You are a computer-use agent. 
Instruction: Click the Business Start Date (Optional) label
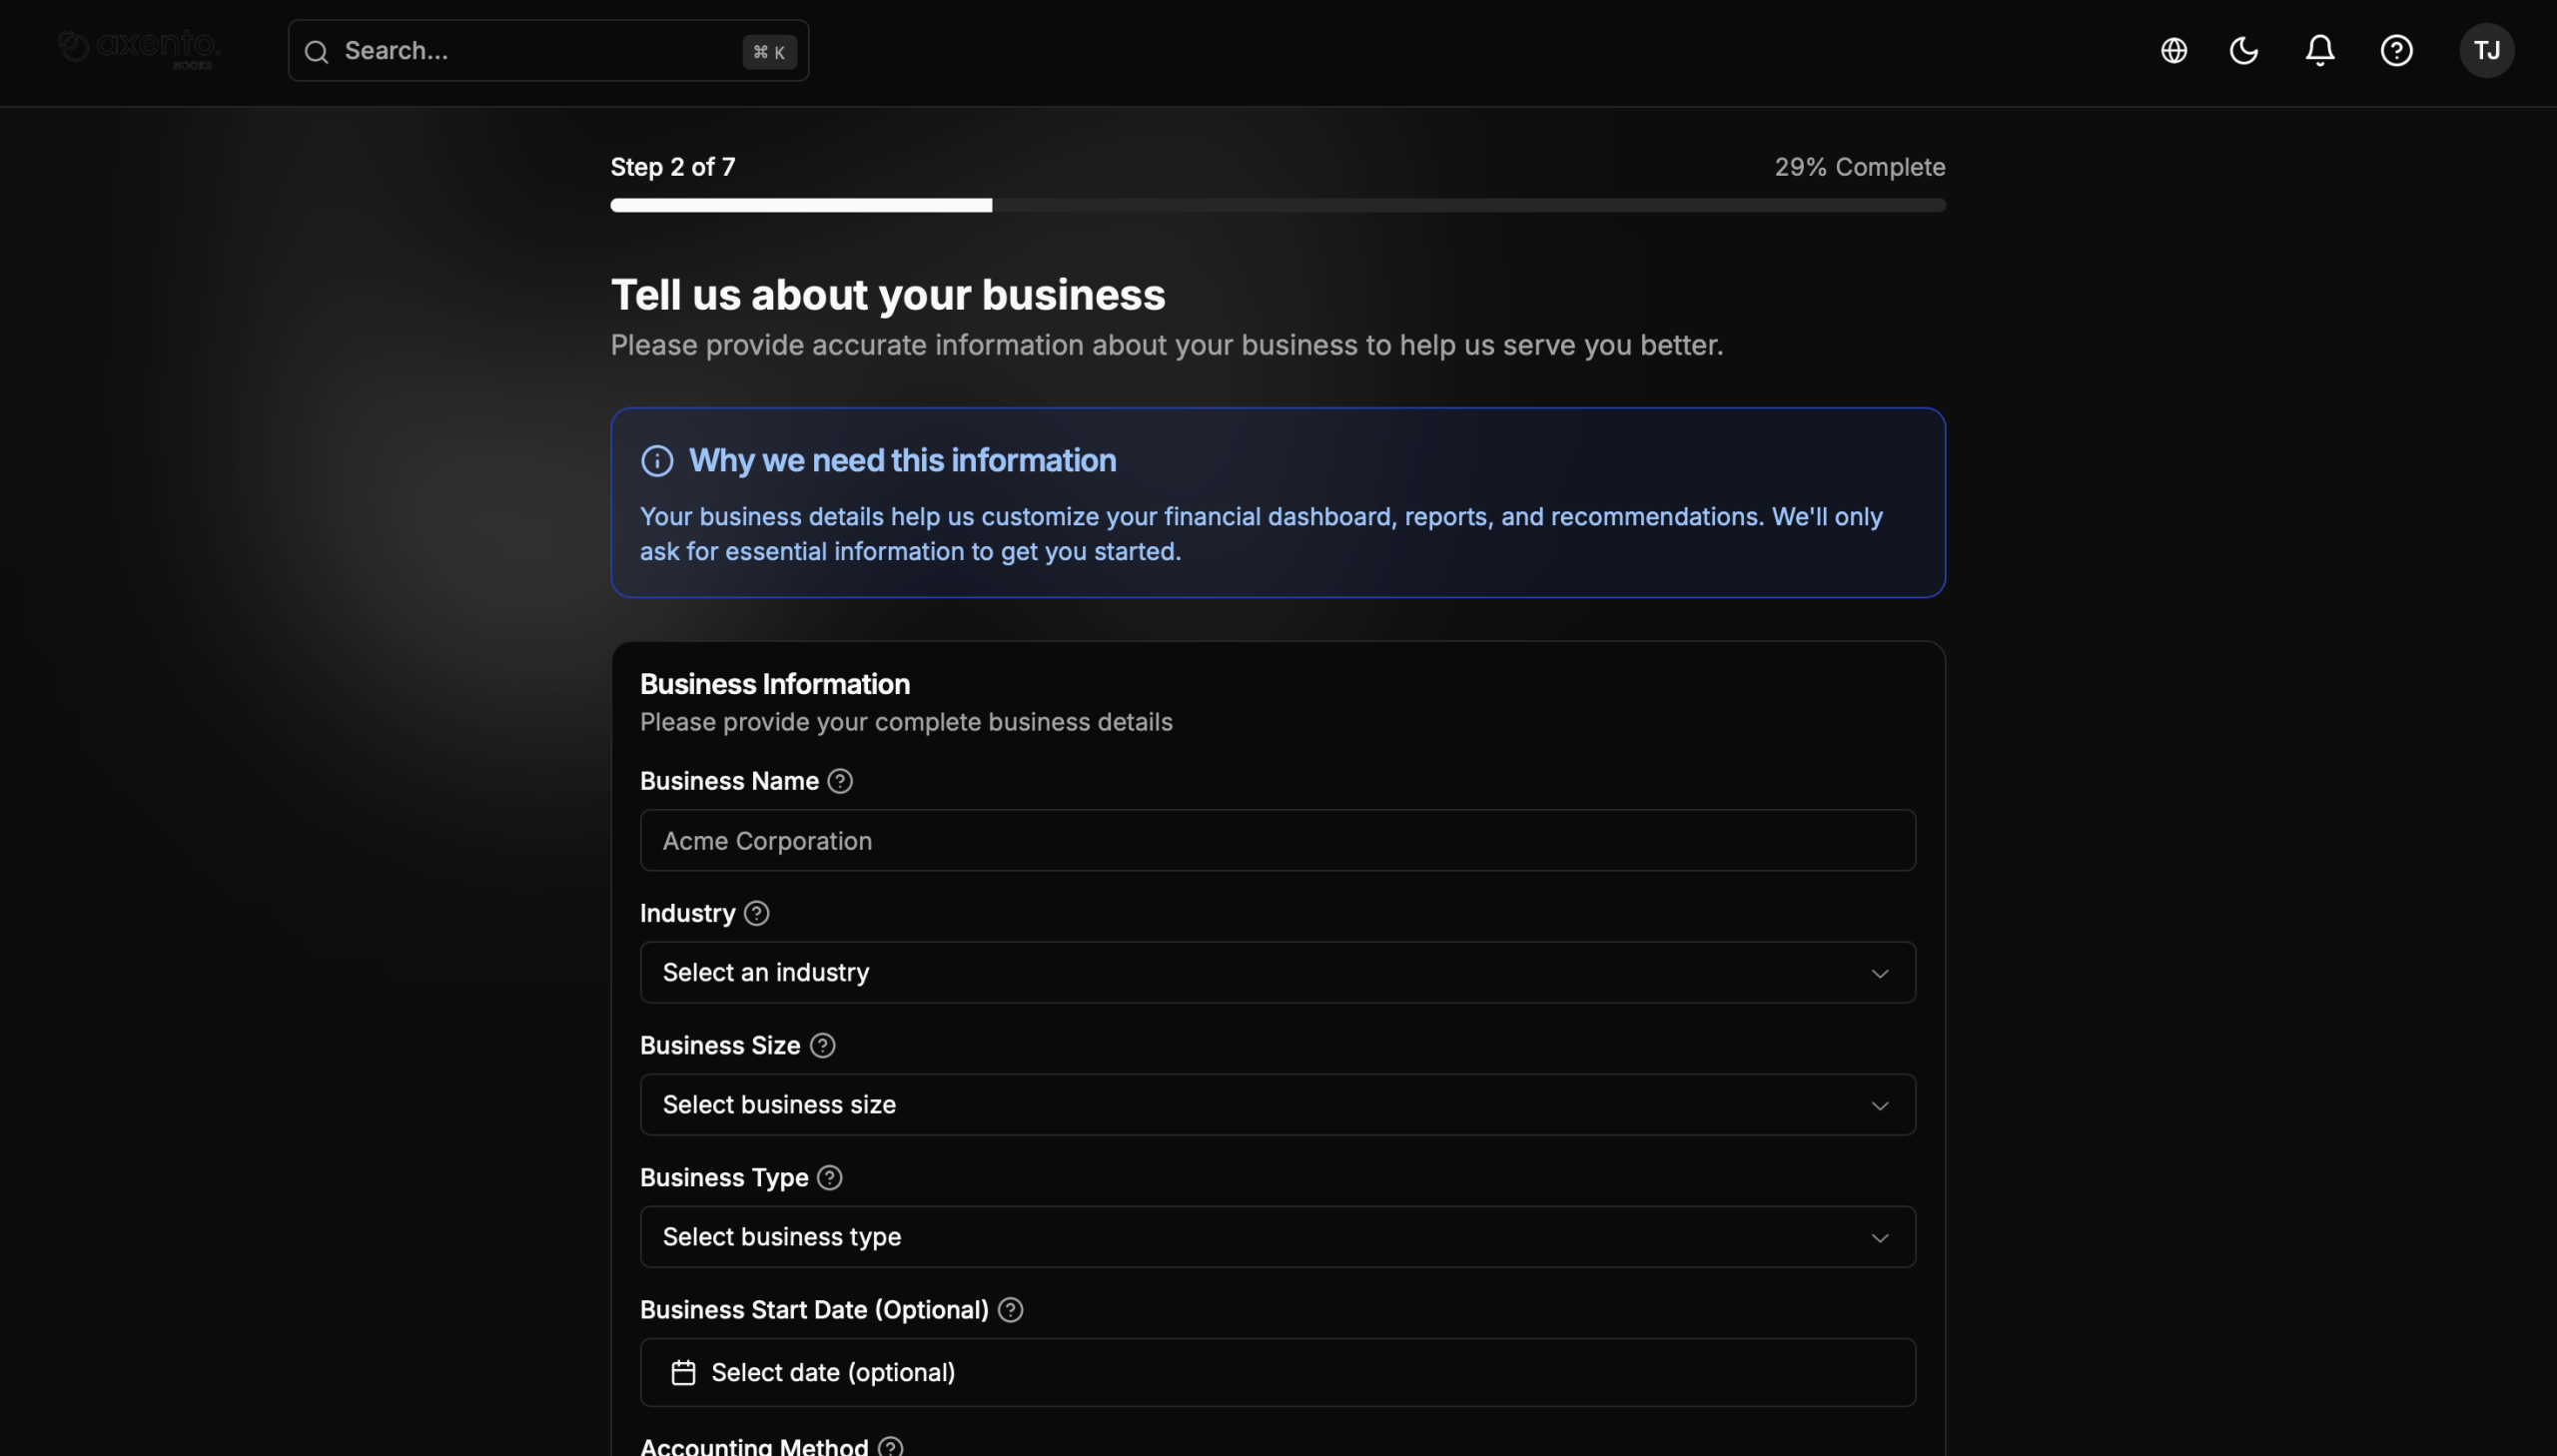point(814,1309)
